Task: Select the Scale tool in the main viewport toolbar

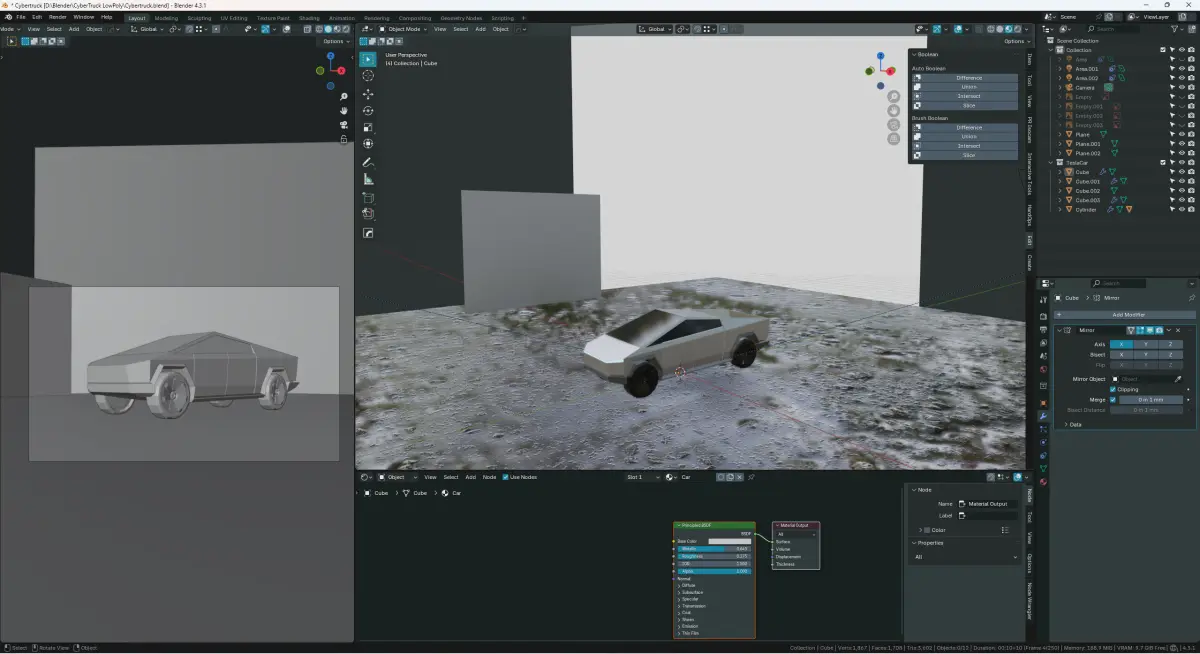Action: [368, 127]
